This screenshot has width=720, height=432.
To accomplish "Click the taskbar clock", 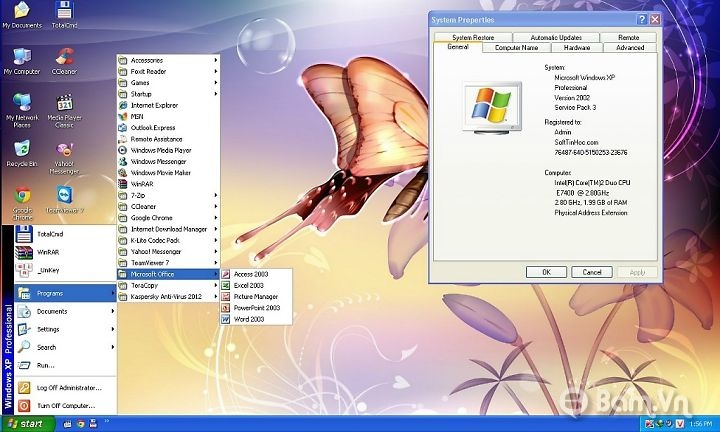I will 701,424.
